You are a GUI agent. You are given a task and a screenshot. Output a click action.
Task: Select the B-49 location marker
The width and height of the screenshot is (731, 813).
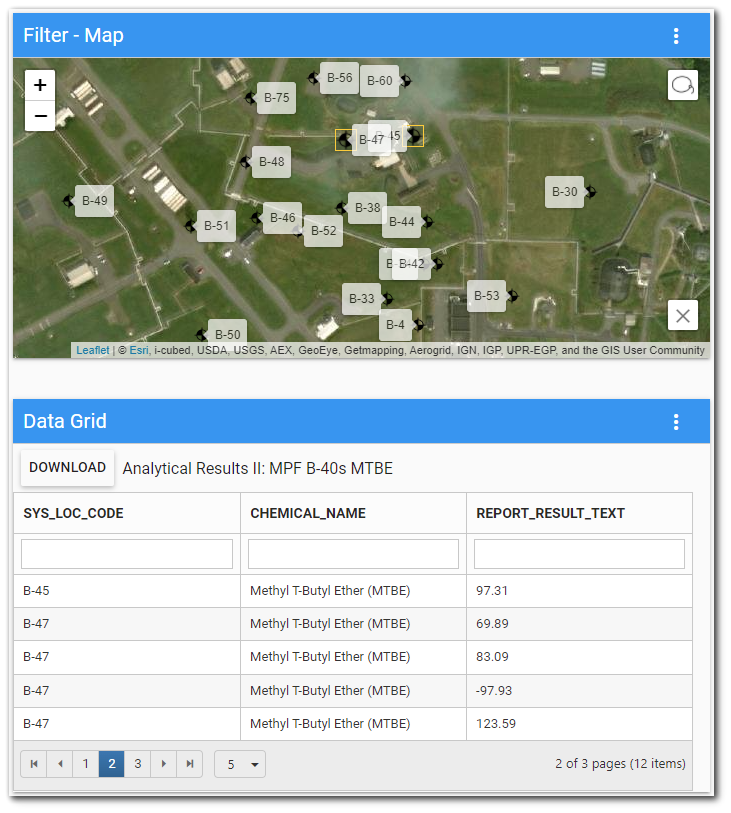click(x=68, y=201)
